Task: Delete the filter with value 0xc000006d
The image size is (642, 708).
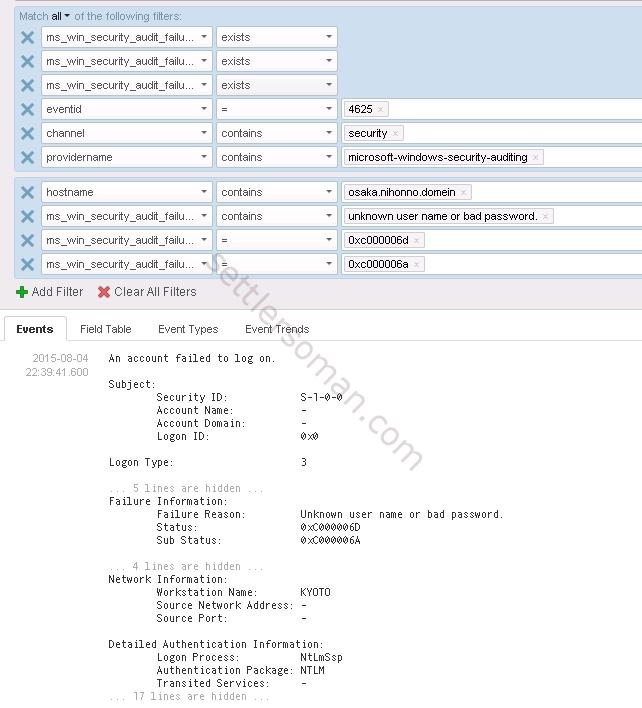Action: tap(28, 240)
